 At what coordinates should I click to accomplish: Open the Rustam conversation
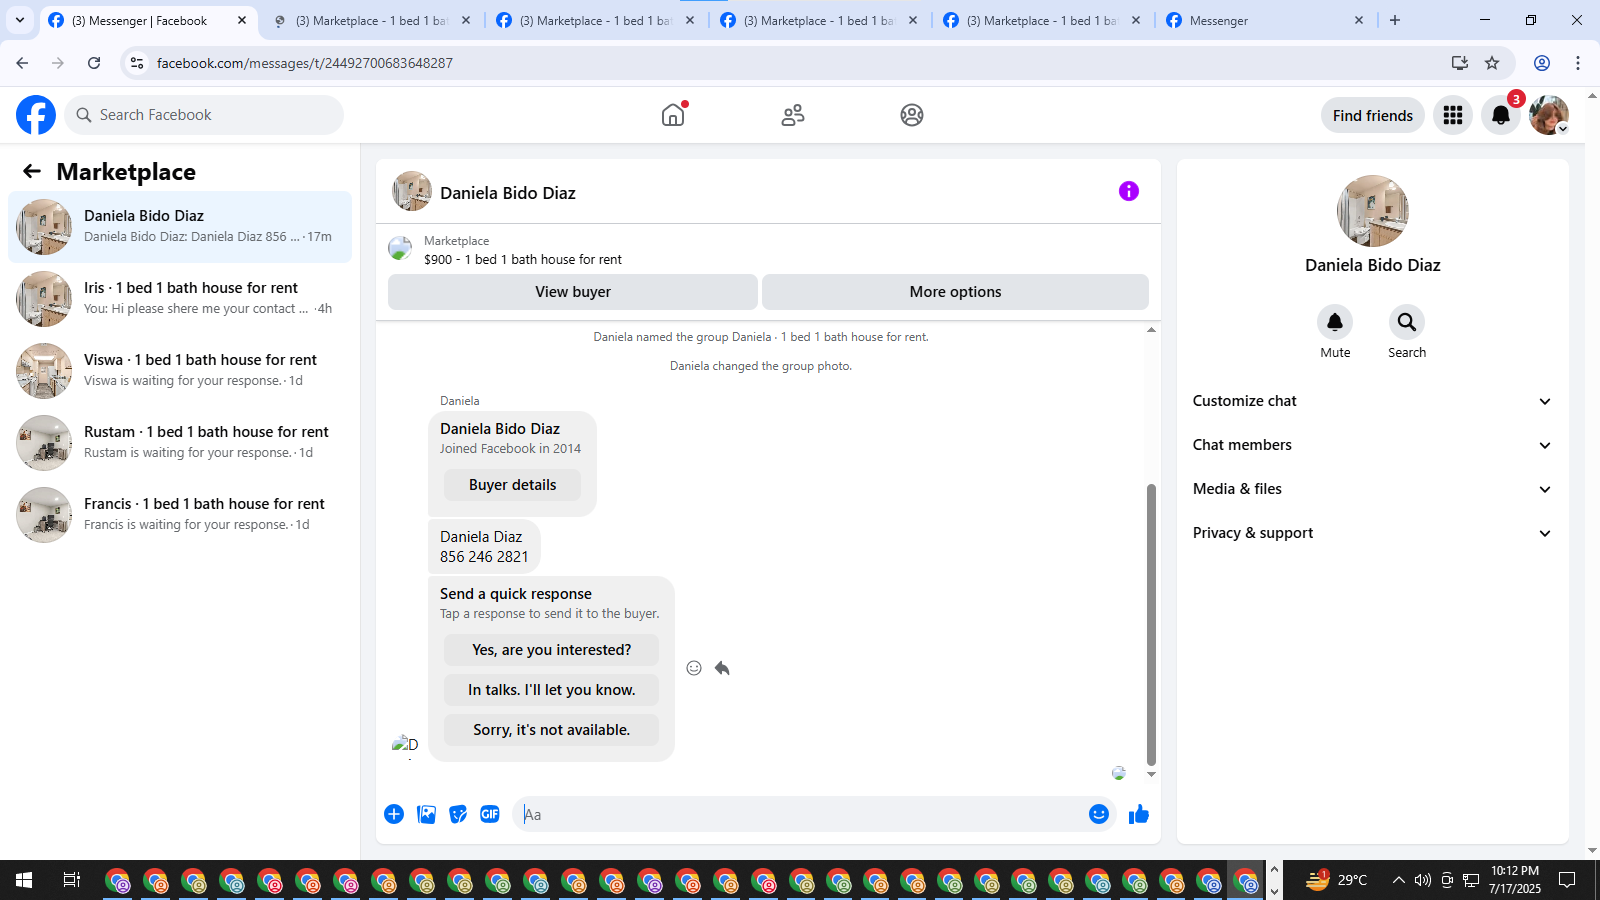180,443
